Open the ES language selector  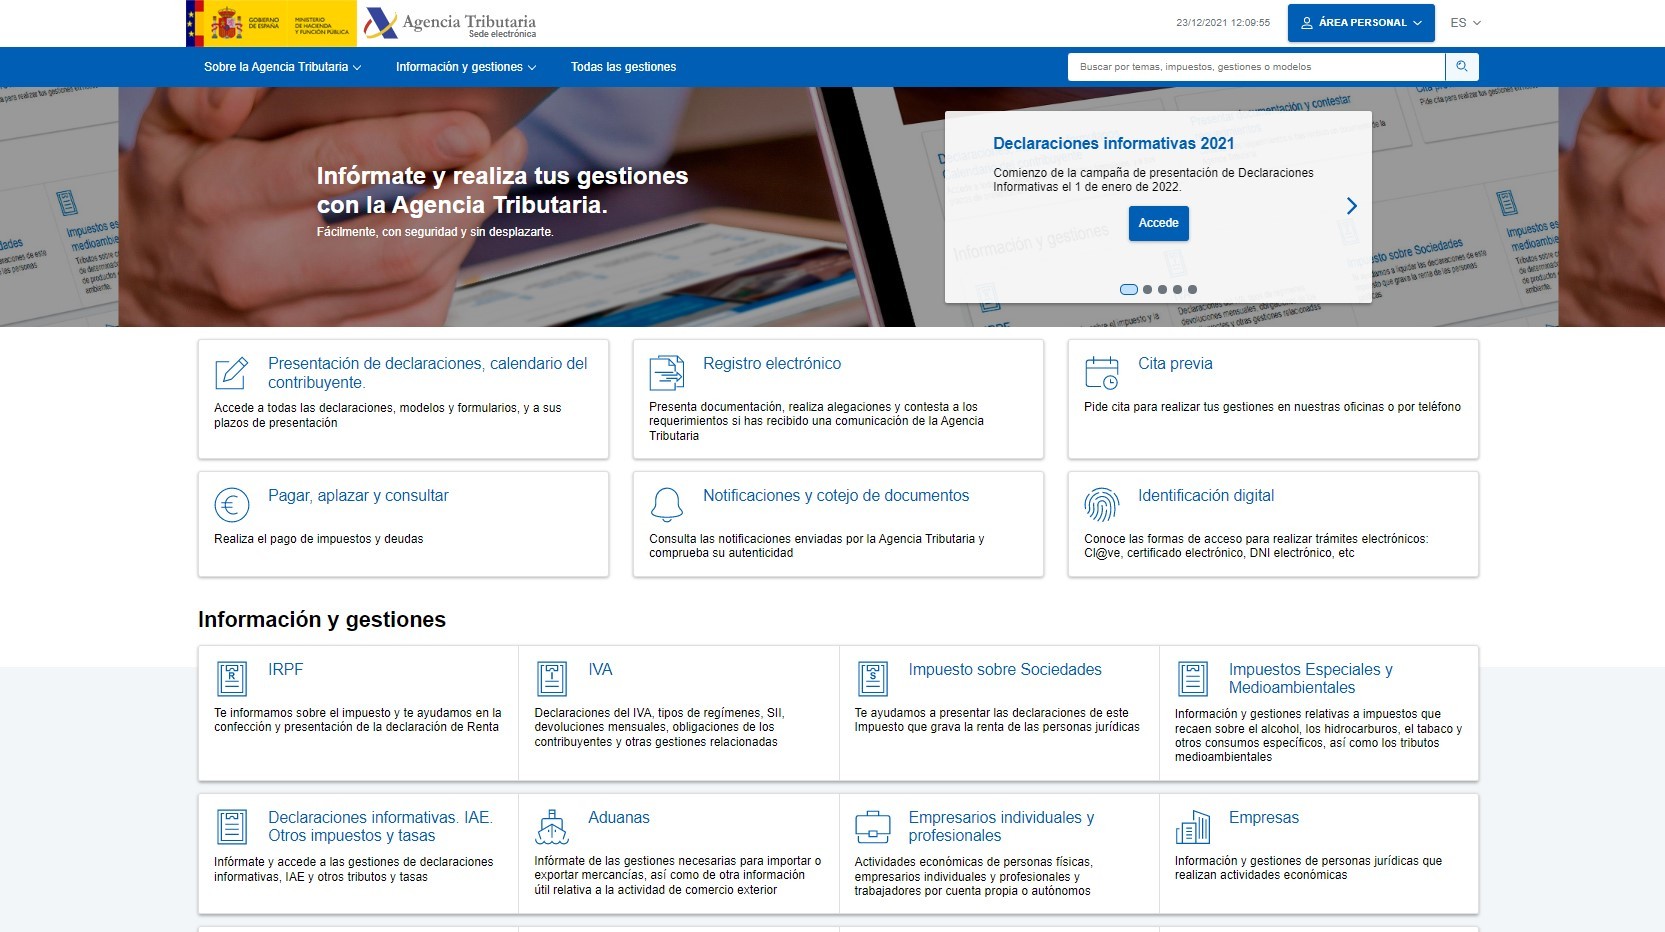[1465, 23]
